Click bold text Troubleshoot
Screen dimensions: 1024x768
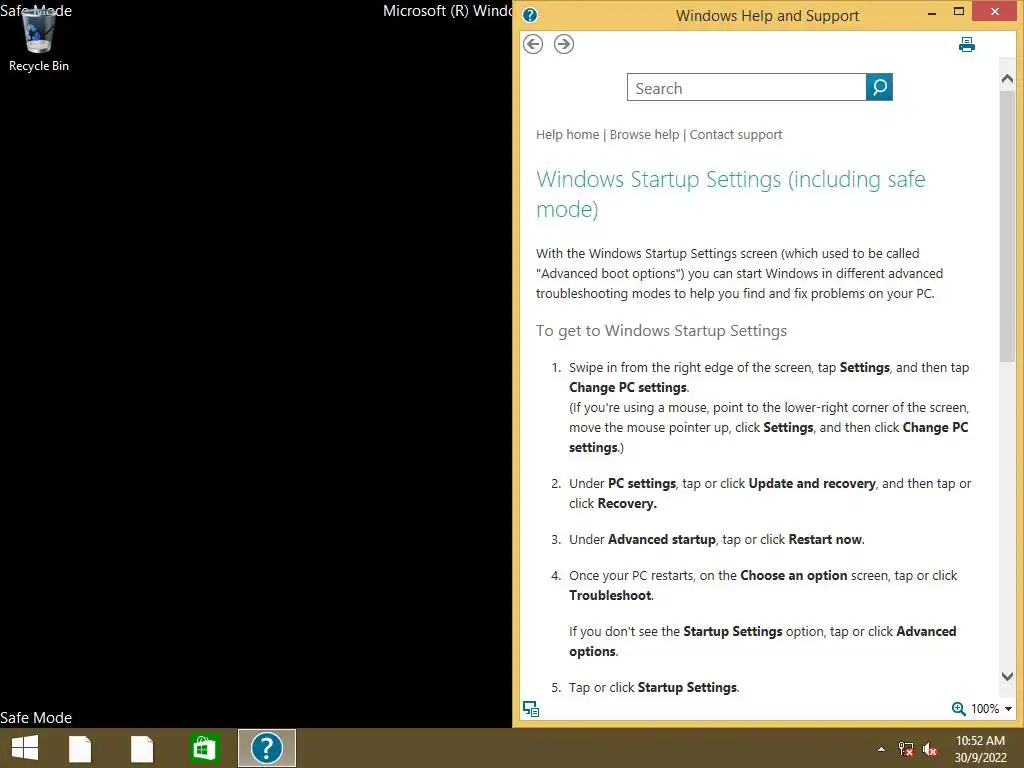tap(610, 596)
